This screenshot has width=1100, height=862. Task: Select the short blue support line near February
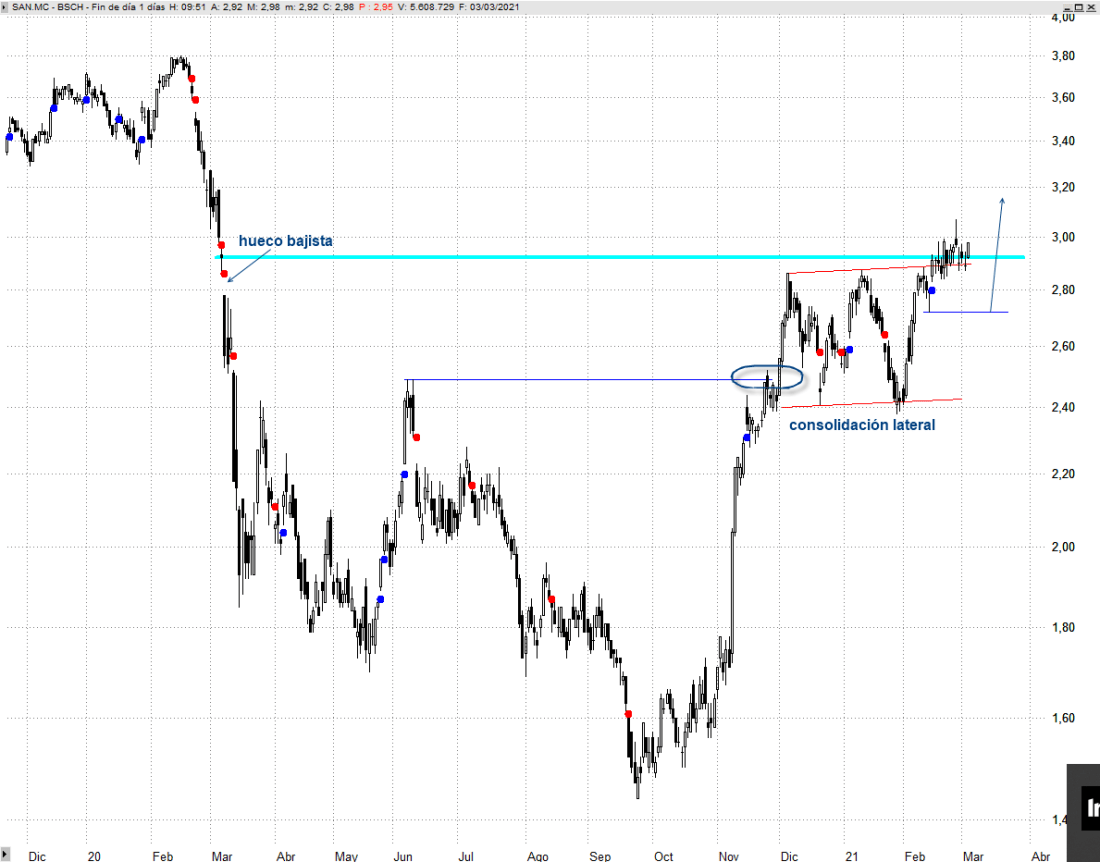coord(965,312)
